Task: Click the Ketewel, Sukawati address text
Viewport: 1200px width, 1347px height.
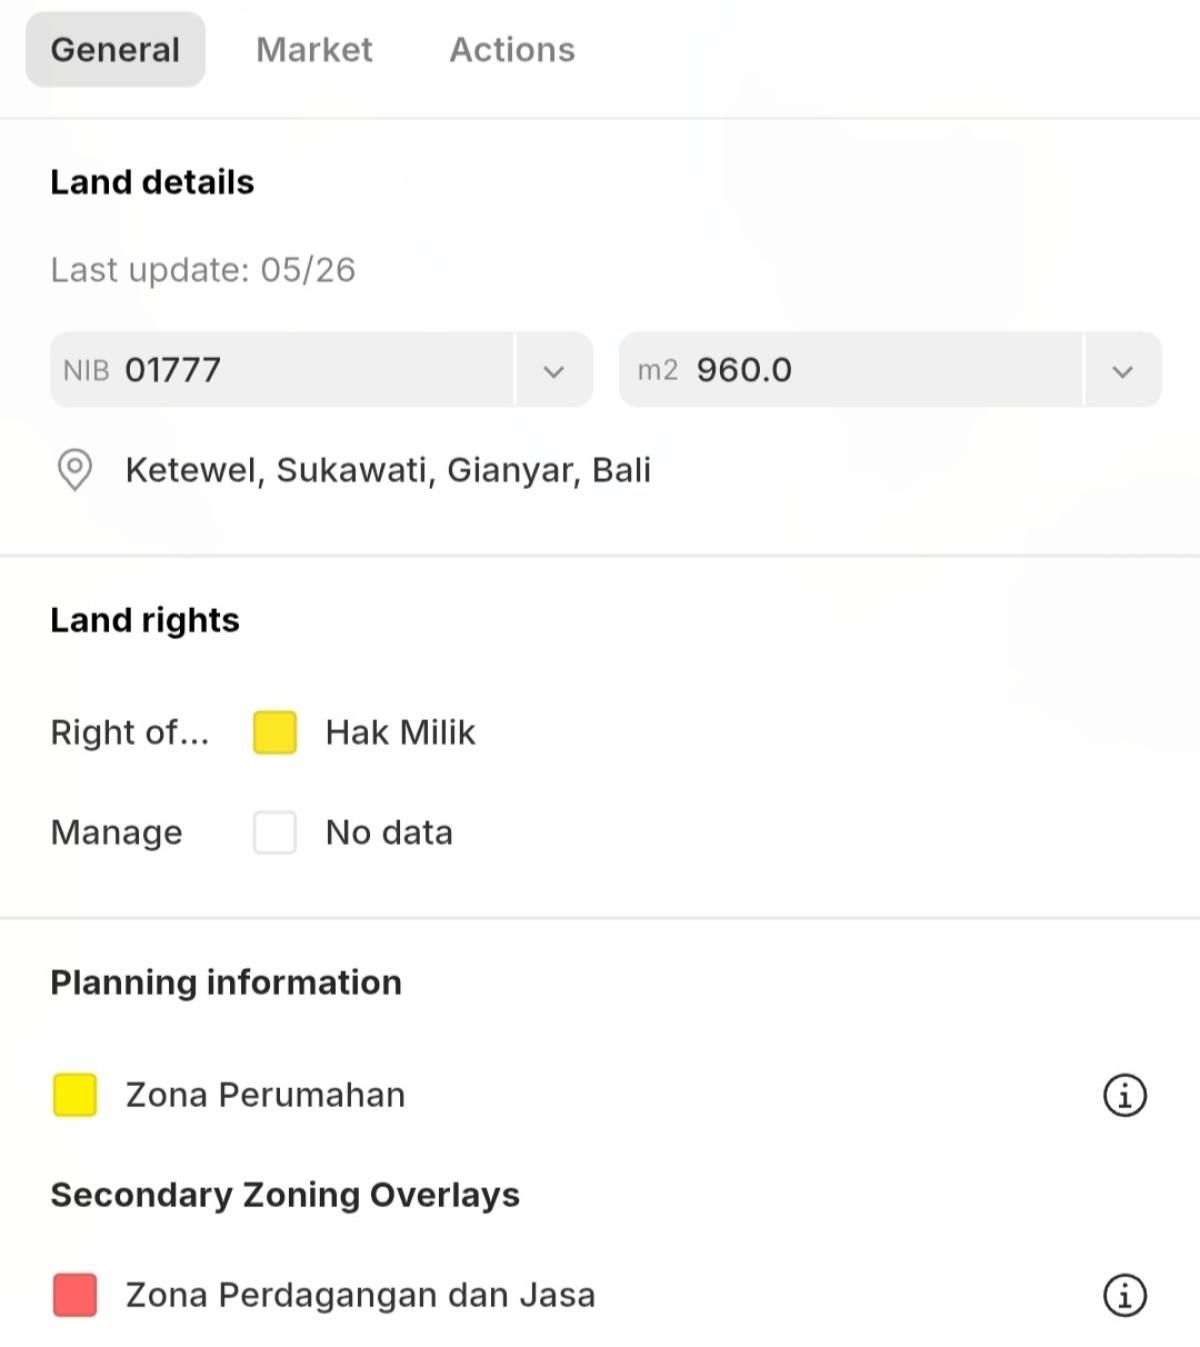Action: tap(388, 470)
